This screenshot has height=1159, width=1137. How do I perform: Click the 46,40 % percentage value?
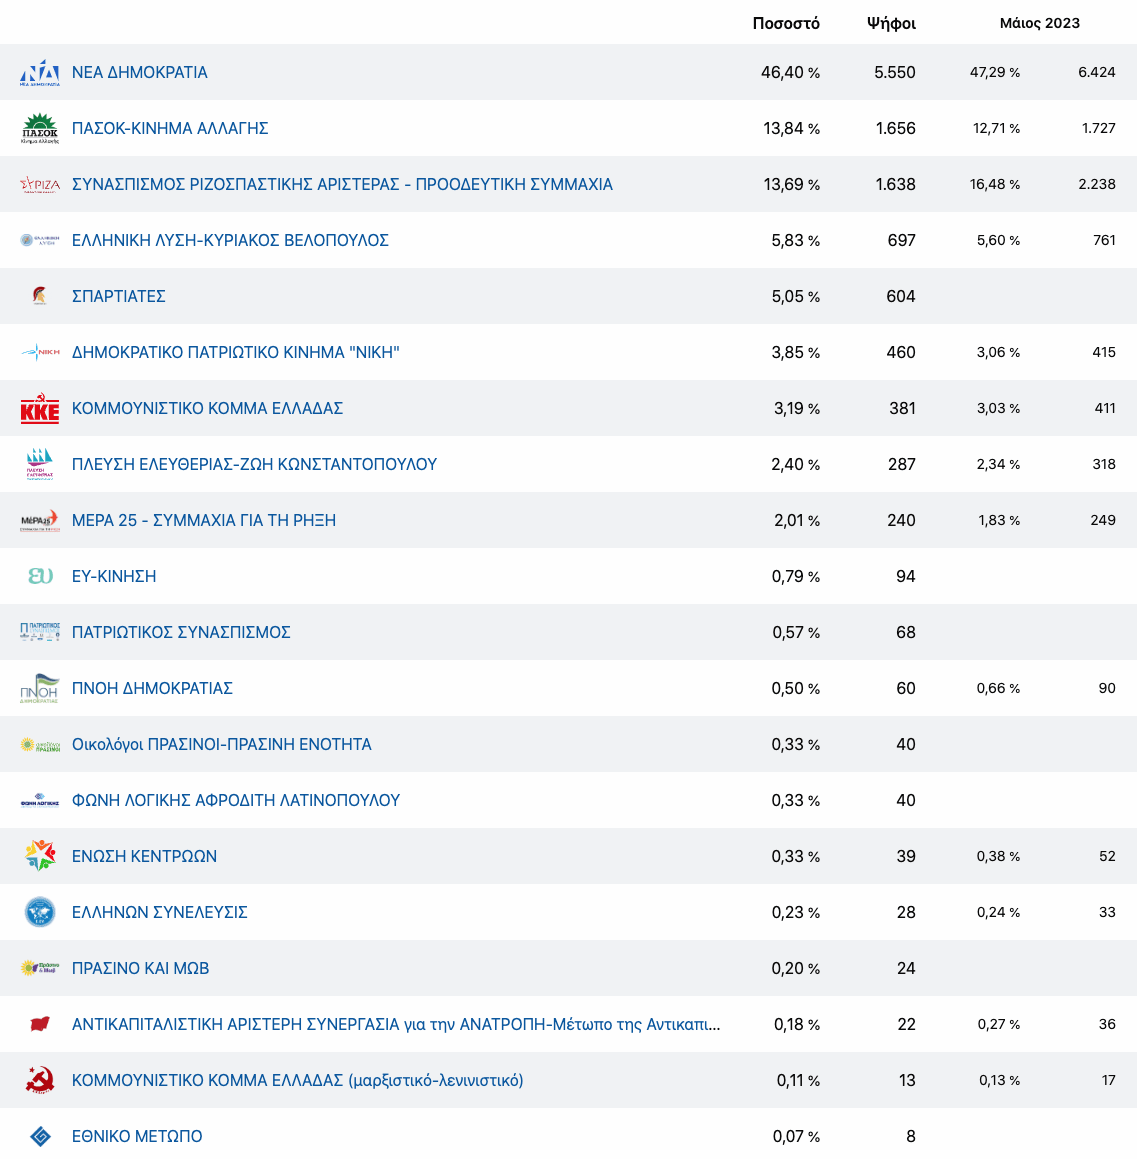point(790,72)
